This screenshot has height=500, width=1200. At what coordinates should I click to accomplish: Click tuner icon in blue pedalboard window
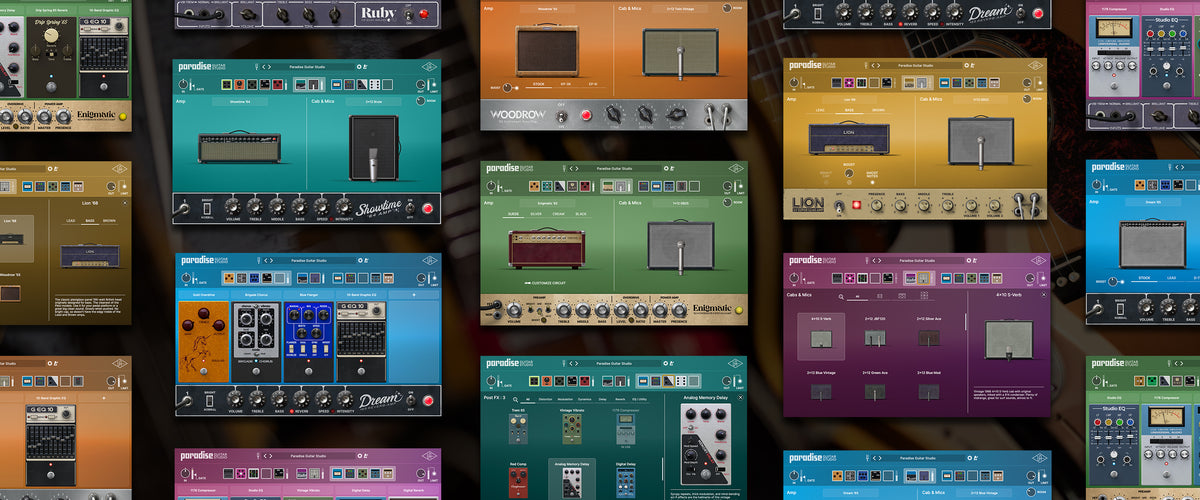pos(259,260)
